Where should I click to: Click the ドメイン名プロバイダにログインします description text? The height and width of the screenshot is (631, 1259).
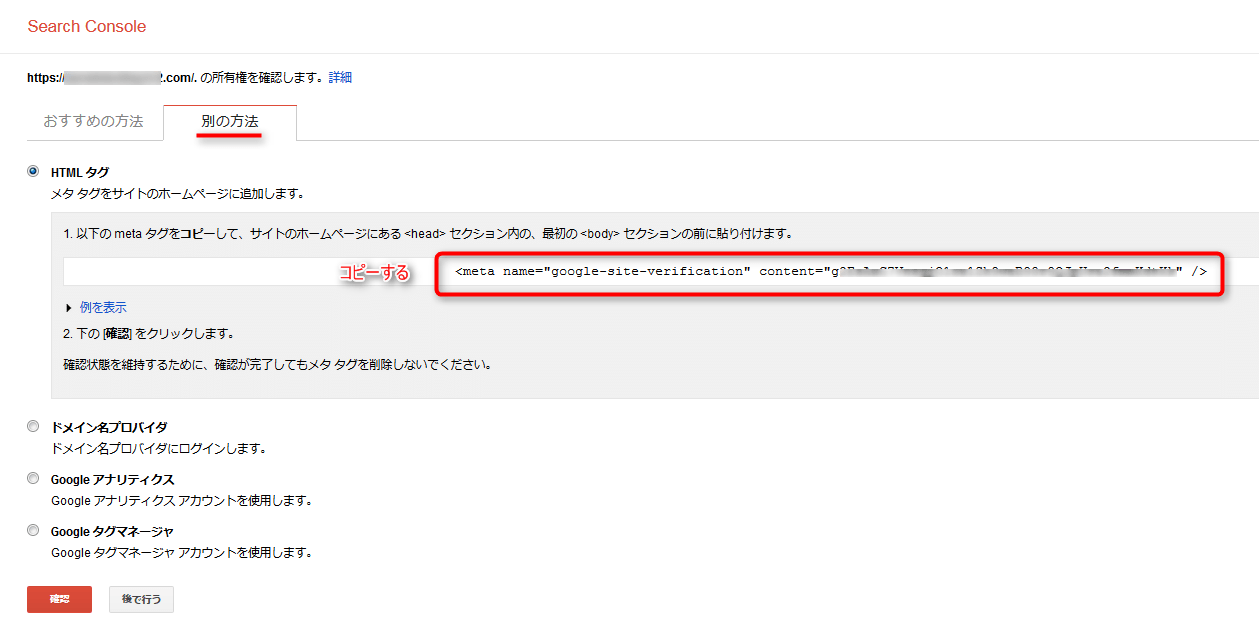coord(158,449)
